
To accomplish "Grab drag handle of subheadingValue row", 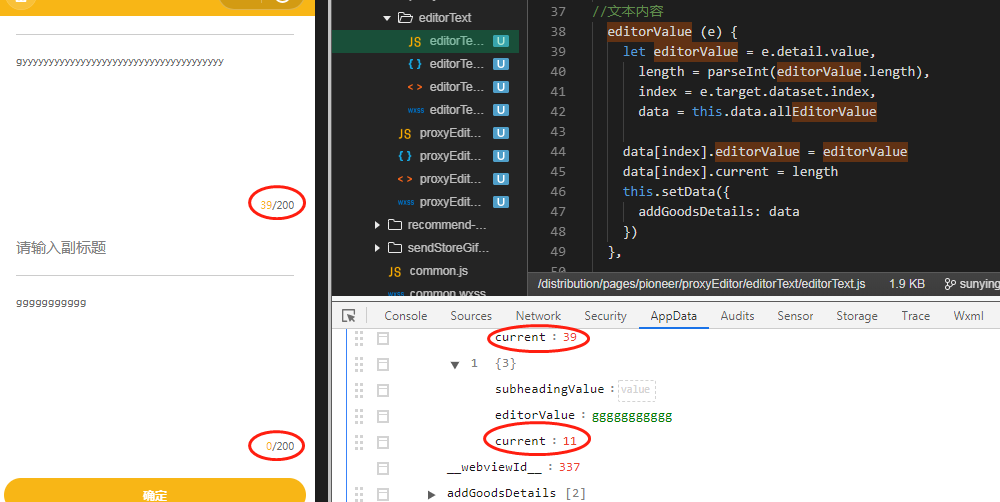I will (x=359, y=390).
